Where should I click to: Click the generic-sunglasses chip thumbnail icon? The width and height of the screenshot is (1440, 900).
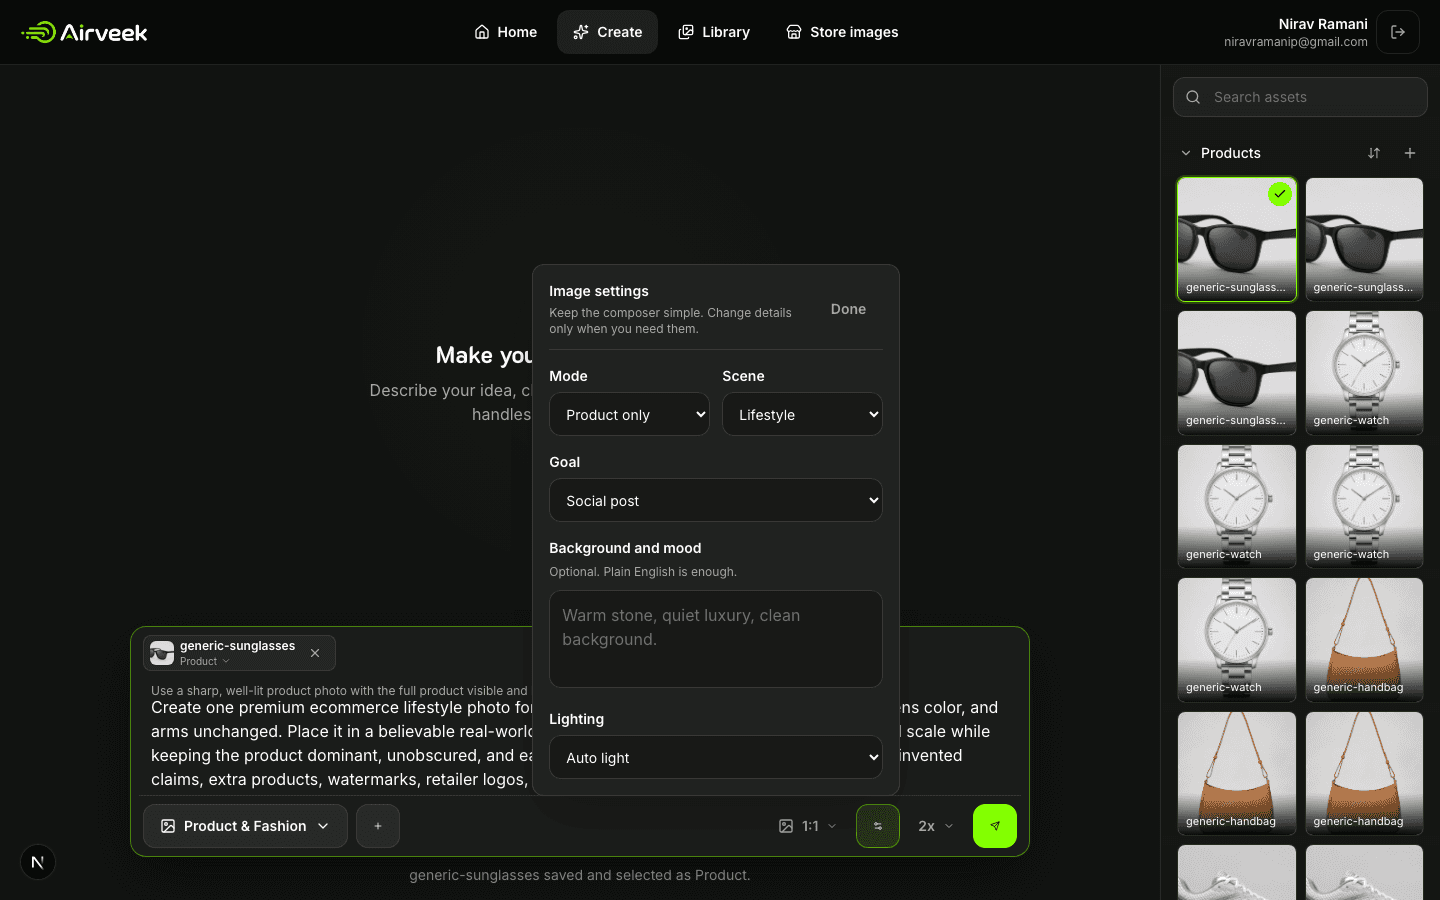click(x=162, y=653)
